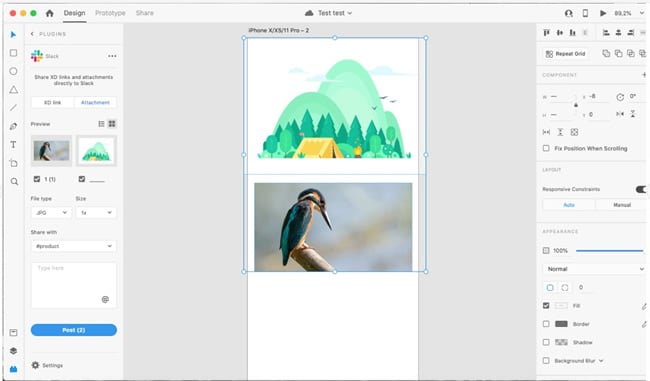Click the Slack message 'Type here' field

point(74,285)
